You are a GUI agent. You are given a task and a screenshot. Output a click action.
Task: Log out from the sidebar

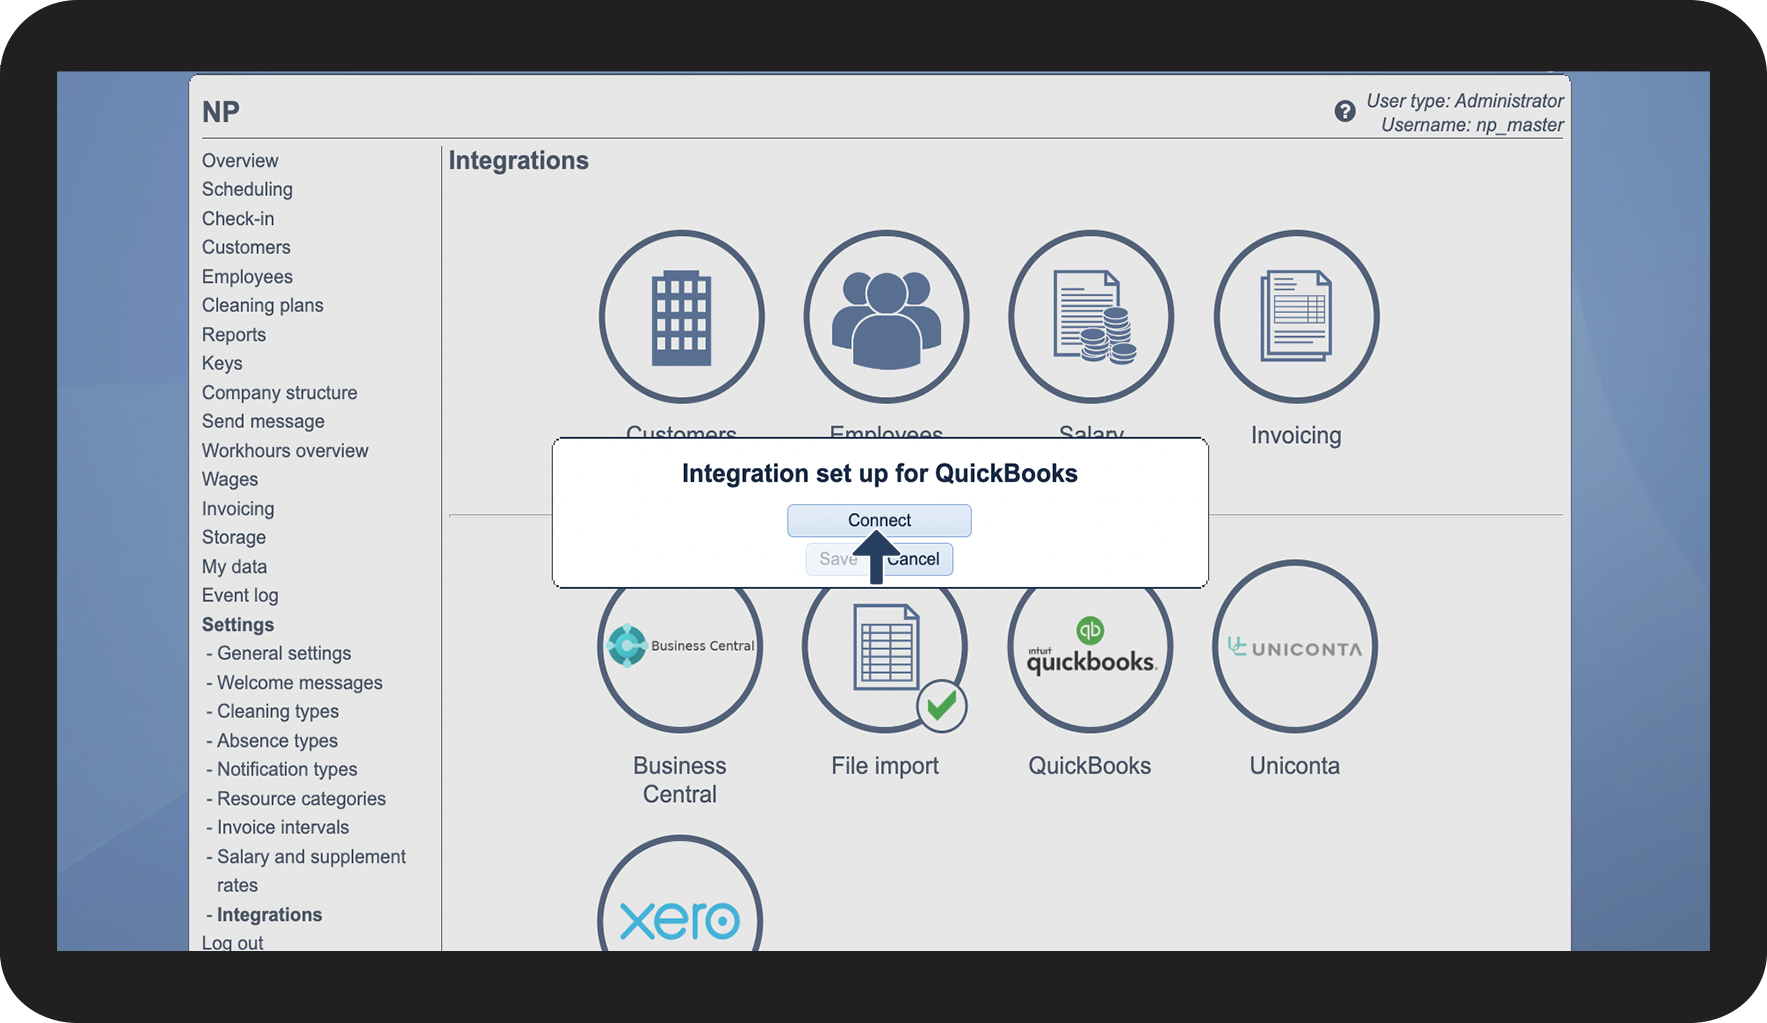point(233,942)
